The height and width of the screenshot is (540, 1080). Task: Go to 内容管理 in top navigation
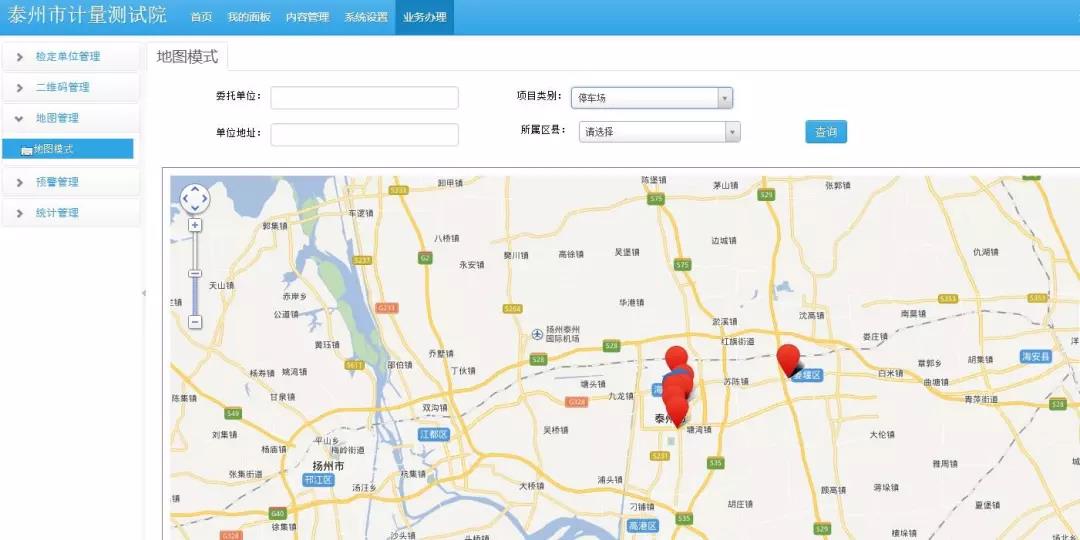point(307,17)
